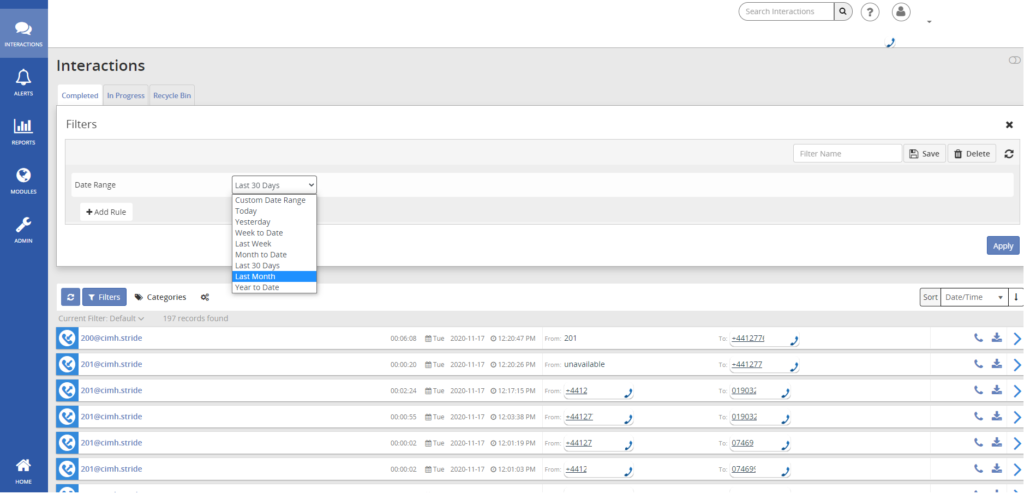Click the search magnifier button

[842, 11]
